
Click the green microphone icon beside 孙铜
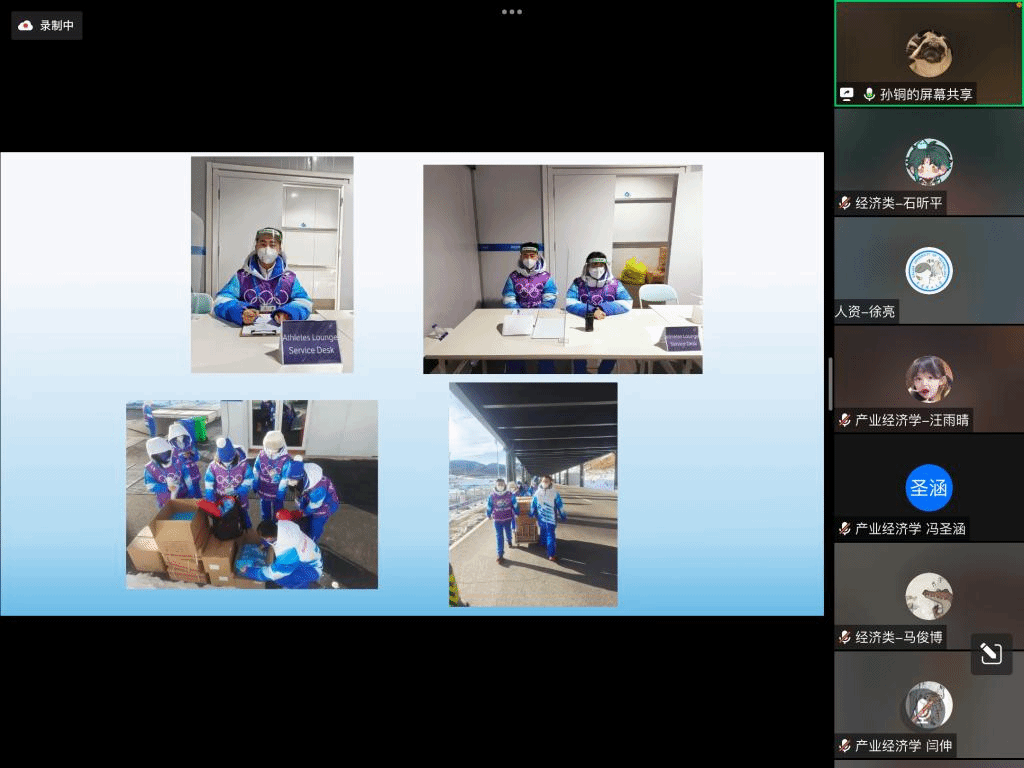[x=869, y=94]
